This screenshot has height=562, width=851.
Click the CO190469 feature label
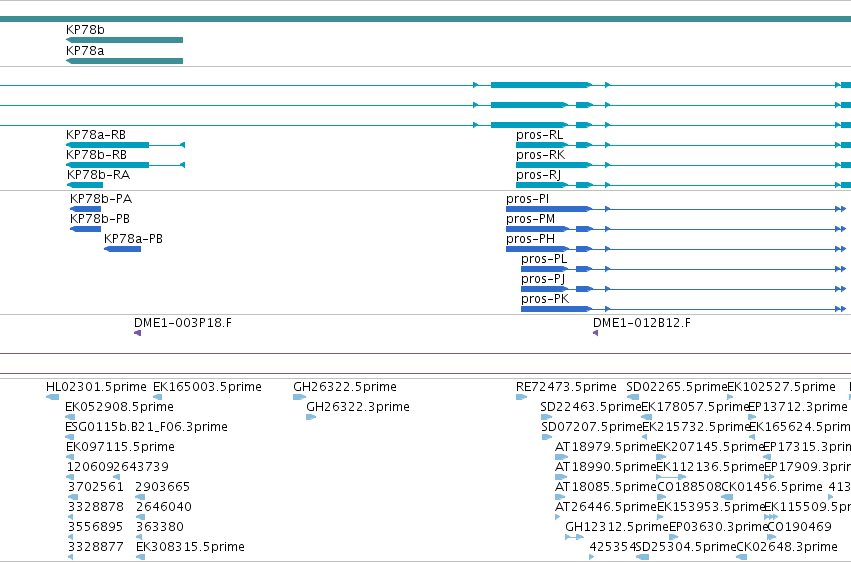pos(799,527)
